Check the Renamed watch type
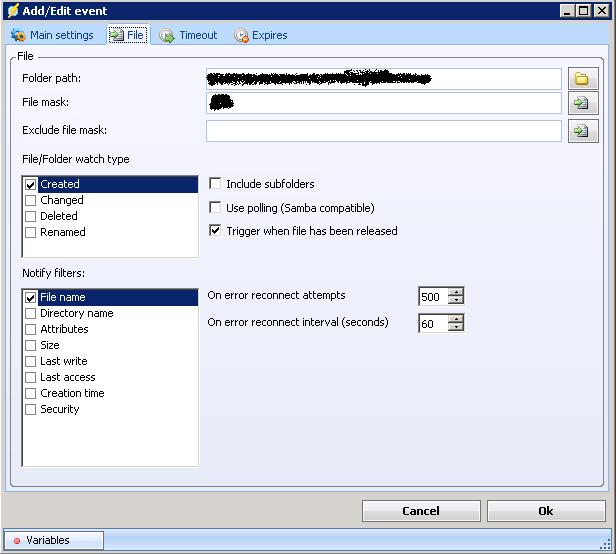616x554 pixels. 30,233
